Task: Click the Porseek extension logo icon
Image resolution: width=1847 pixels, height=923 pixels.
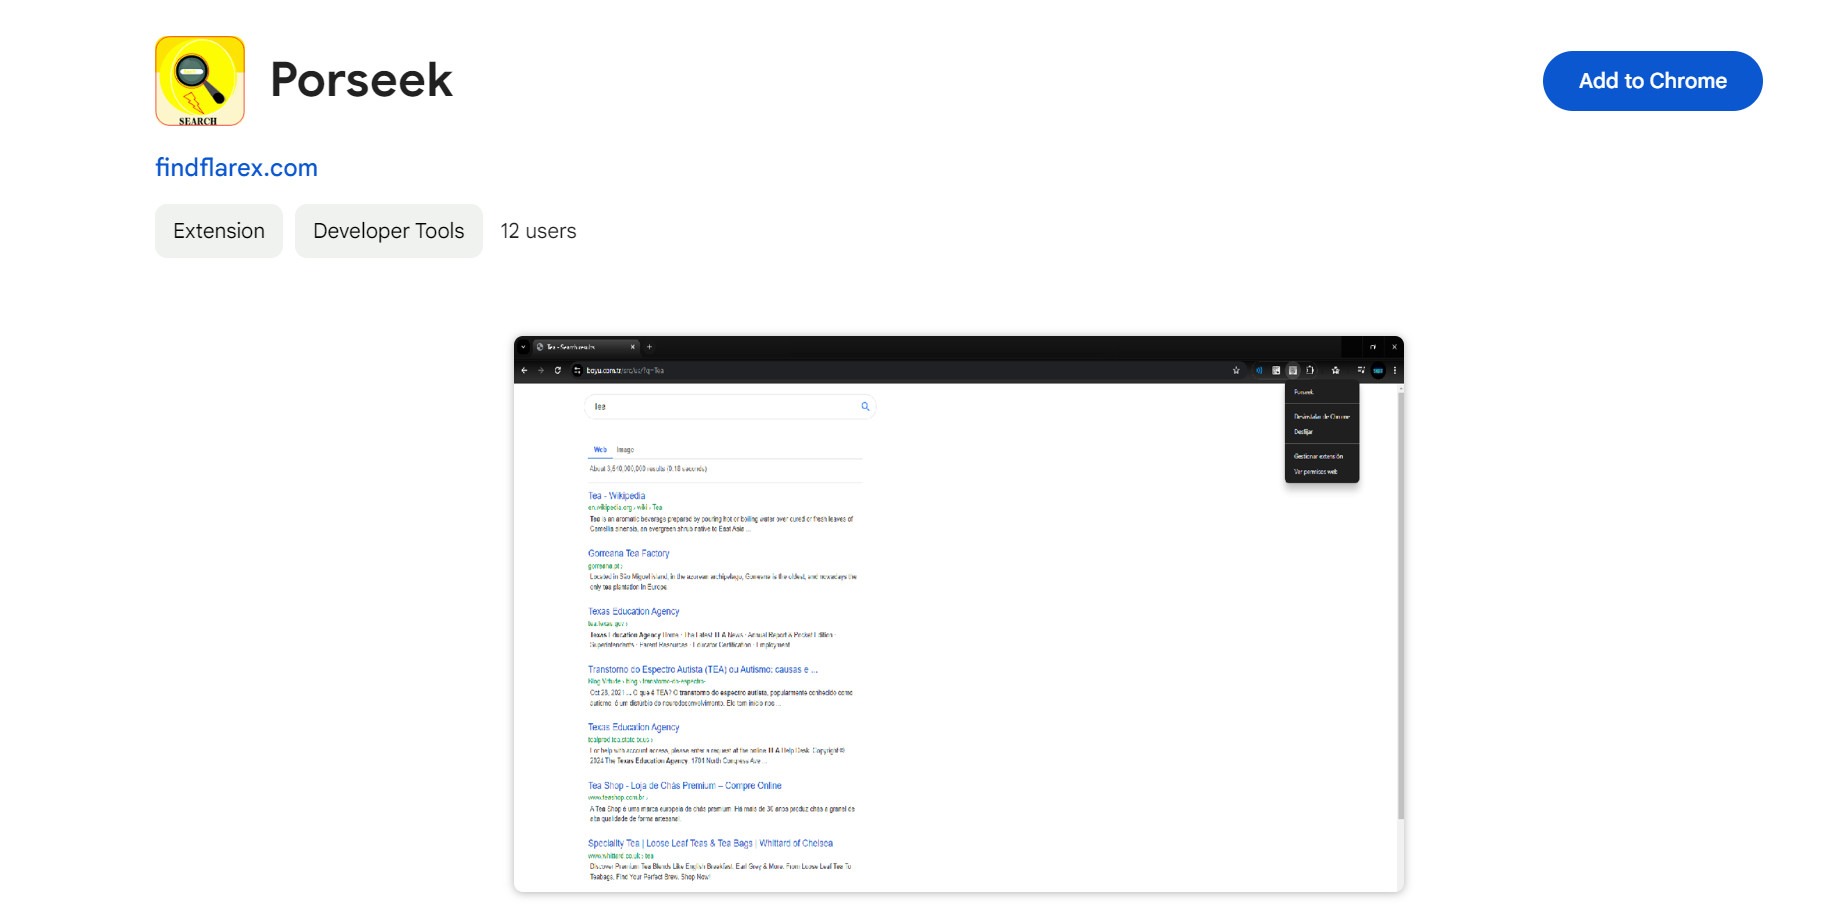Action: pyautogui.click(x=200, y=81)
